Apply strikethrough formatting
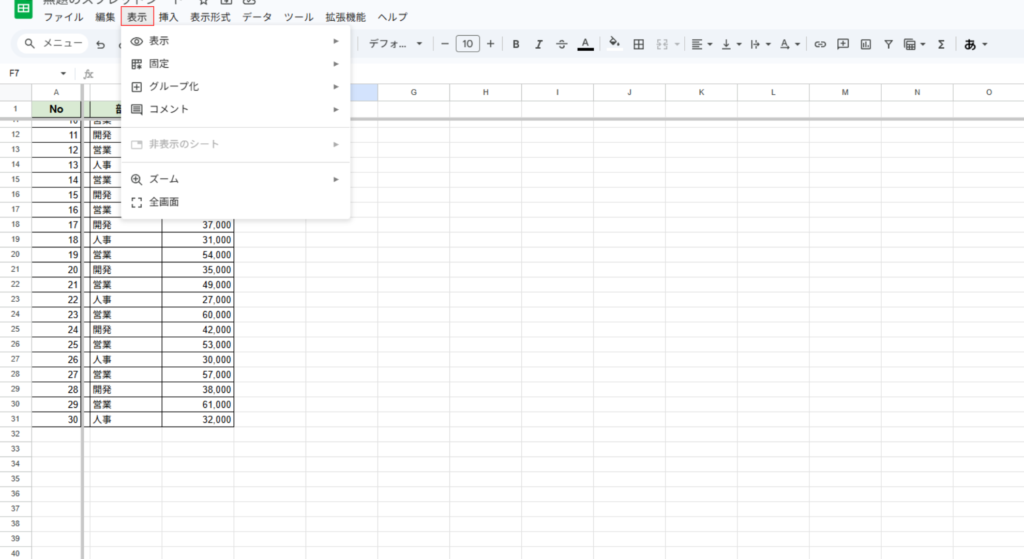This screenshot has width=1024, height=559. [x=562, y=44]
